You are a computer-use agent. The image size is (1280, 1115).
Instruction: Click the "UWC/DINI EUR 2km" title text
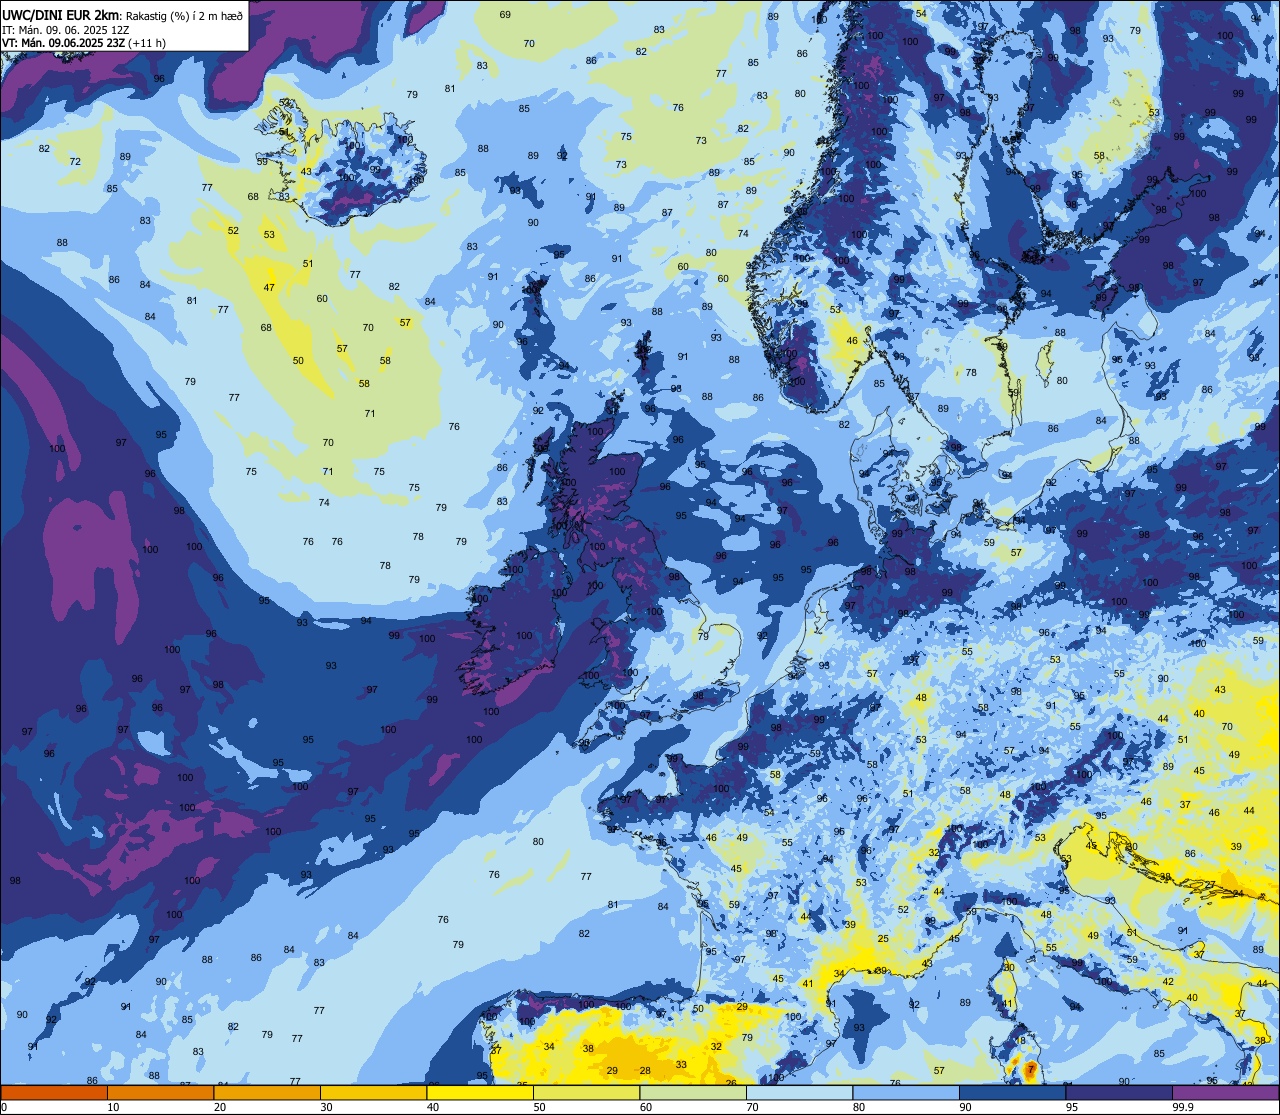(60, 14)
